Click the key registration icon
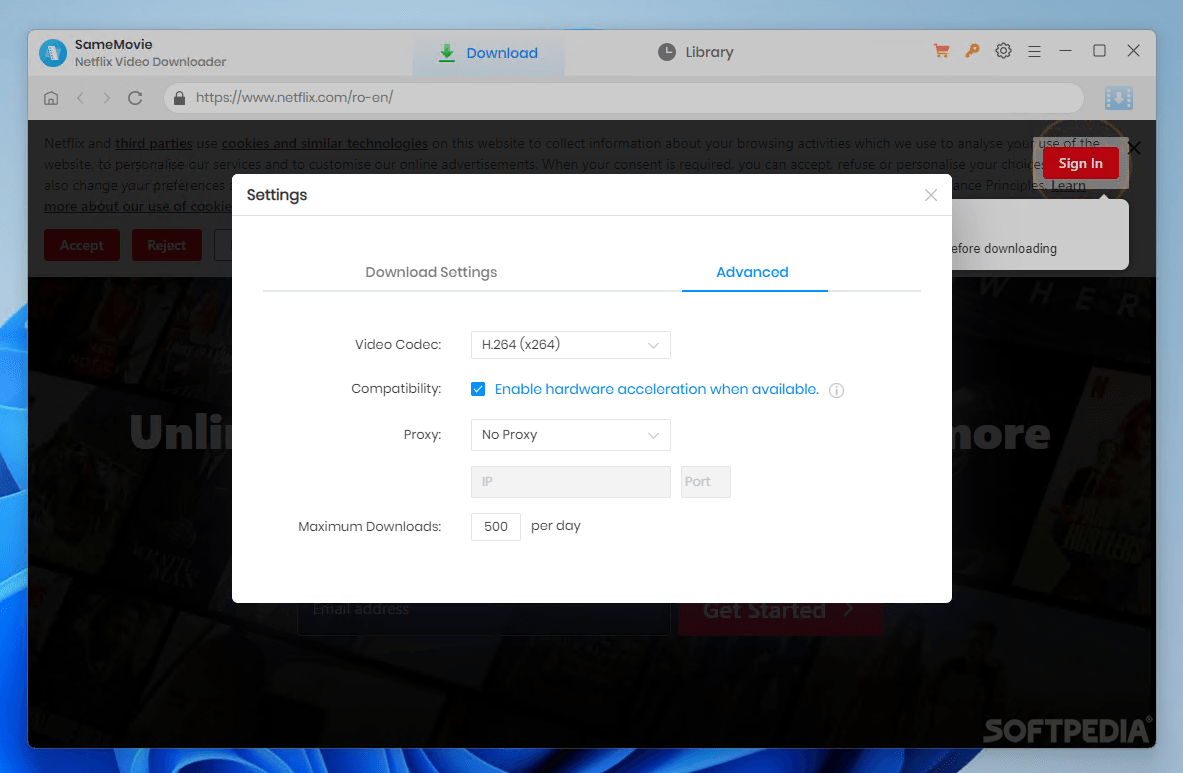 point(972,51)
